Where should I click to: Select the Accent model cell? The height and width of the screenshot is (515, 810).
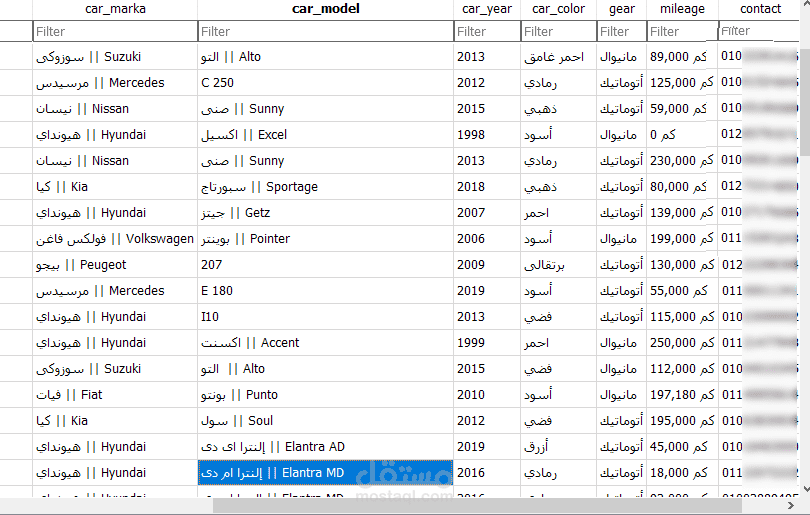coord(325,343)
